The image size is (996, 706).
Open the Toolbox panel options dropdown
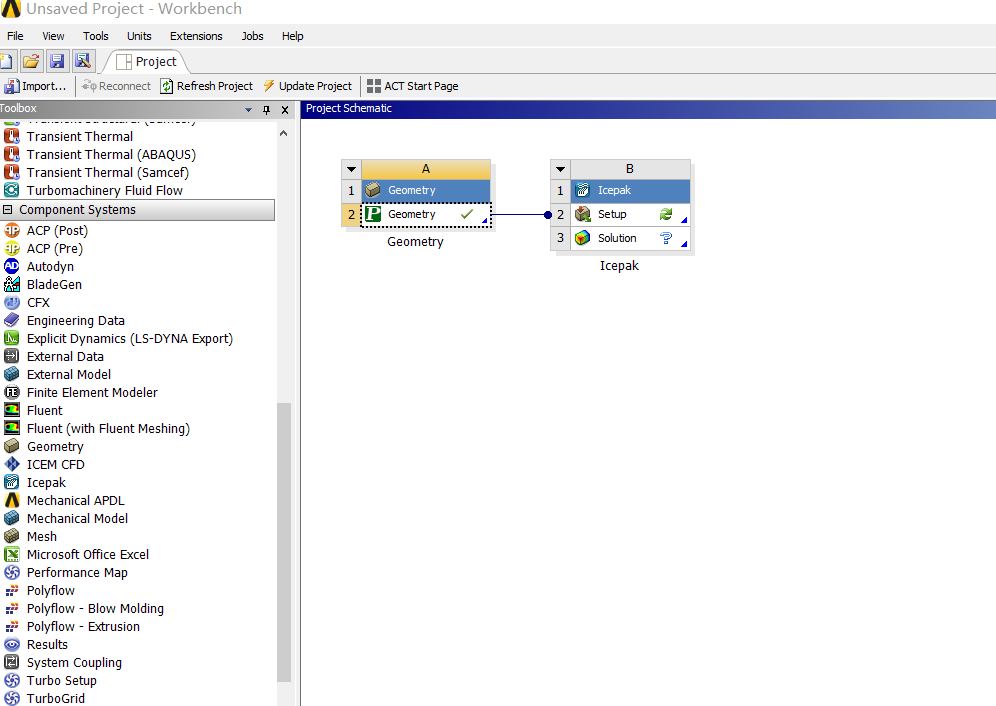[249, 110]
